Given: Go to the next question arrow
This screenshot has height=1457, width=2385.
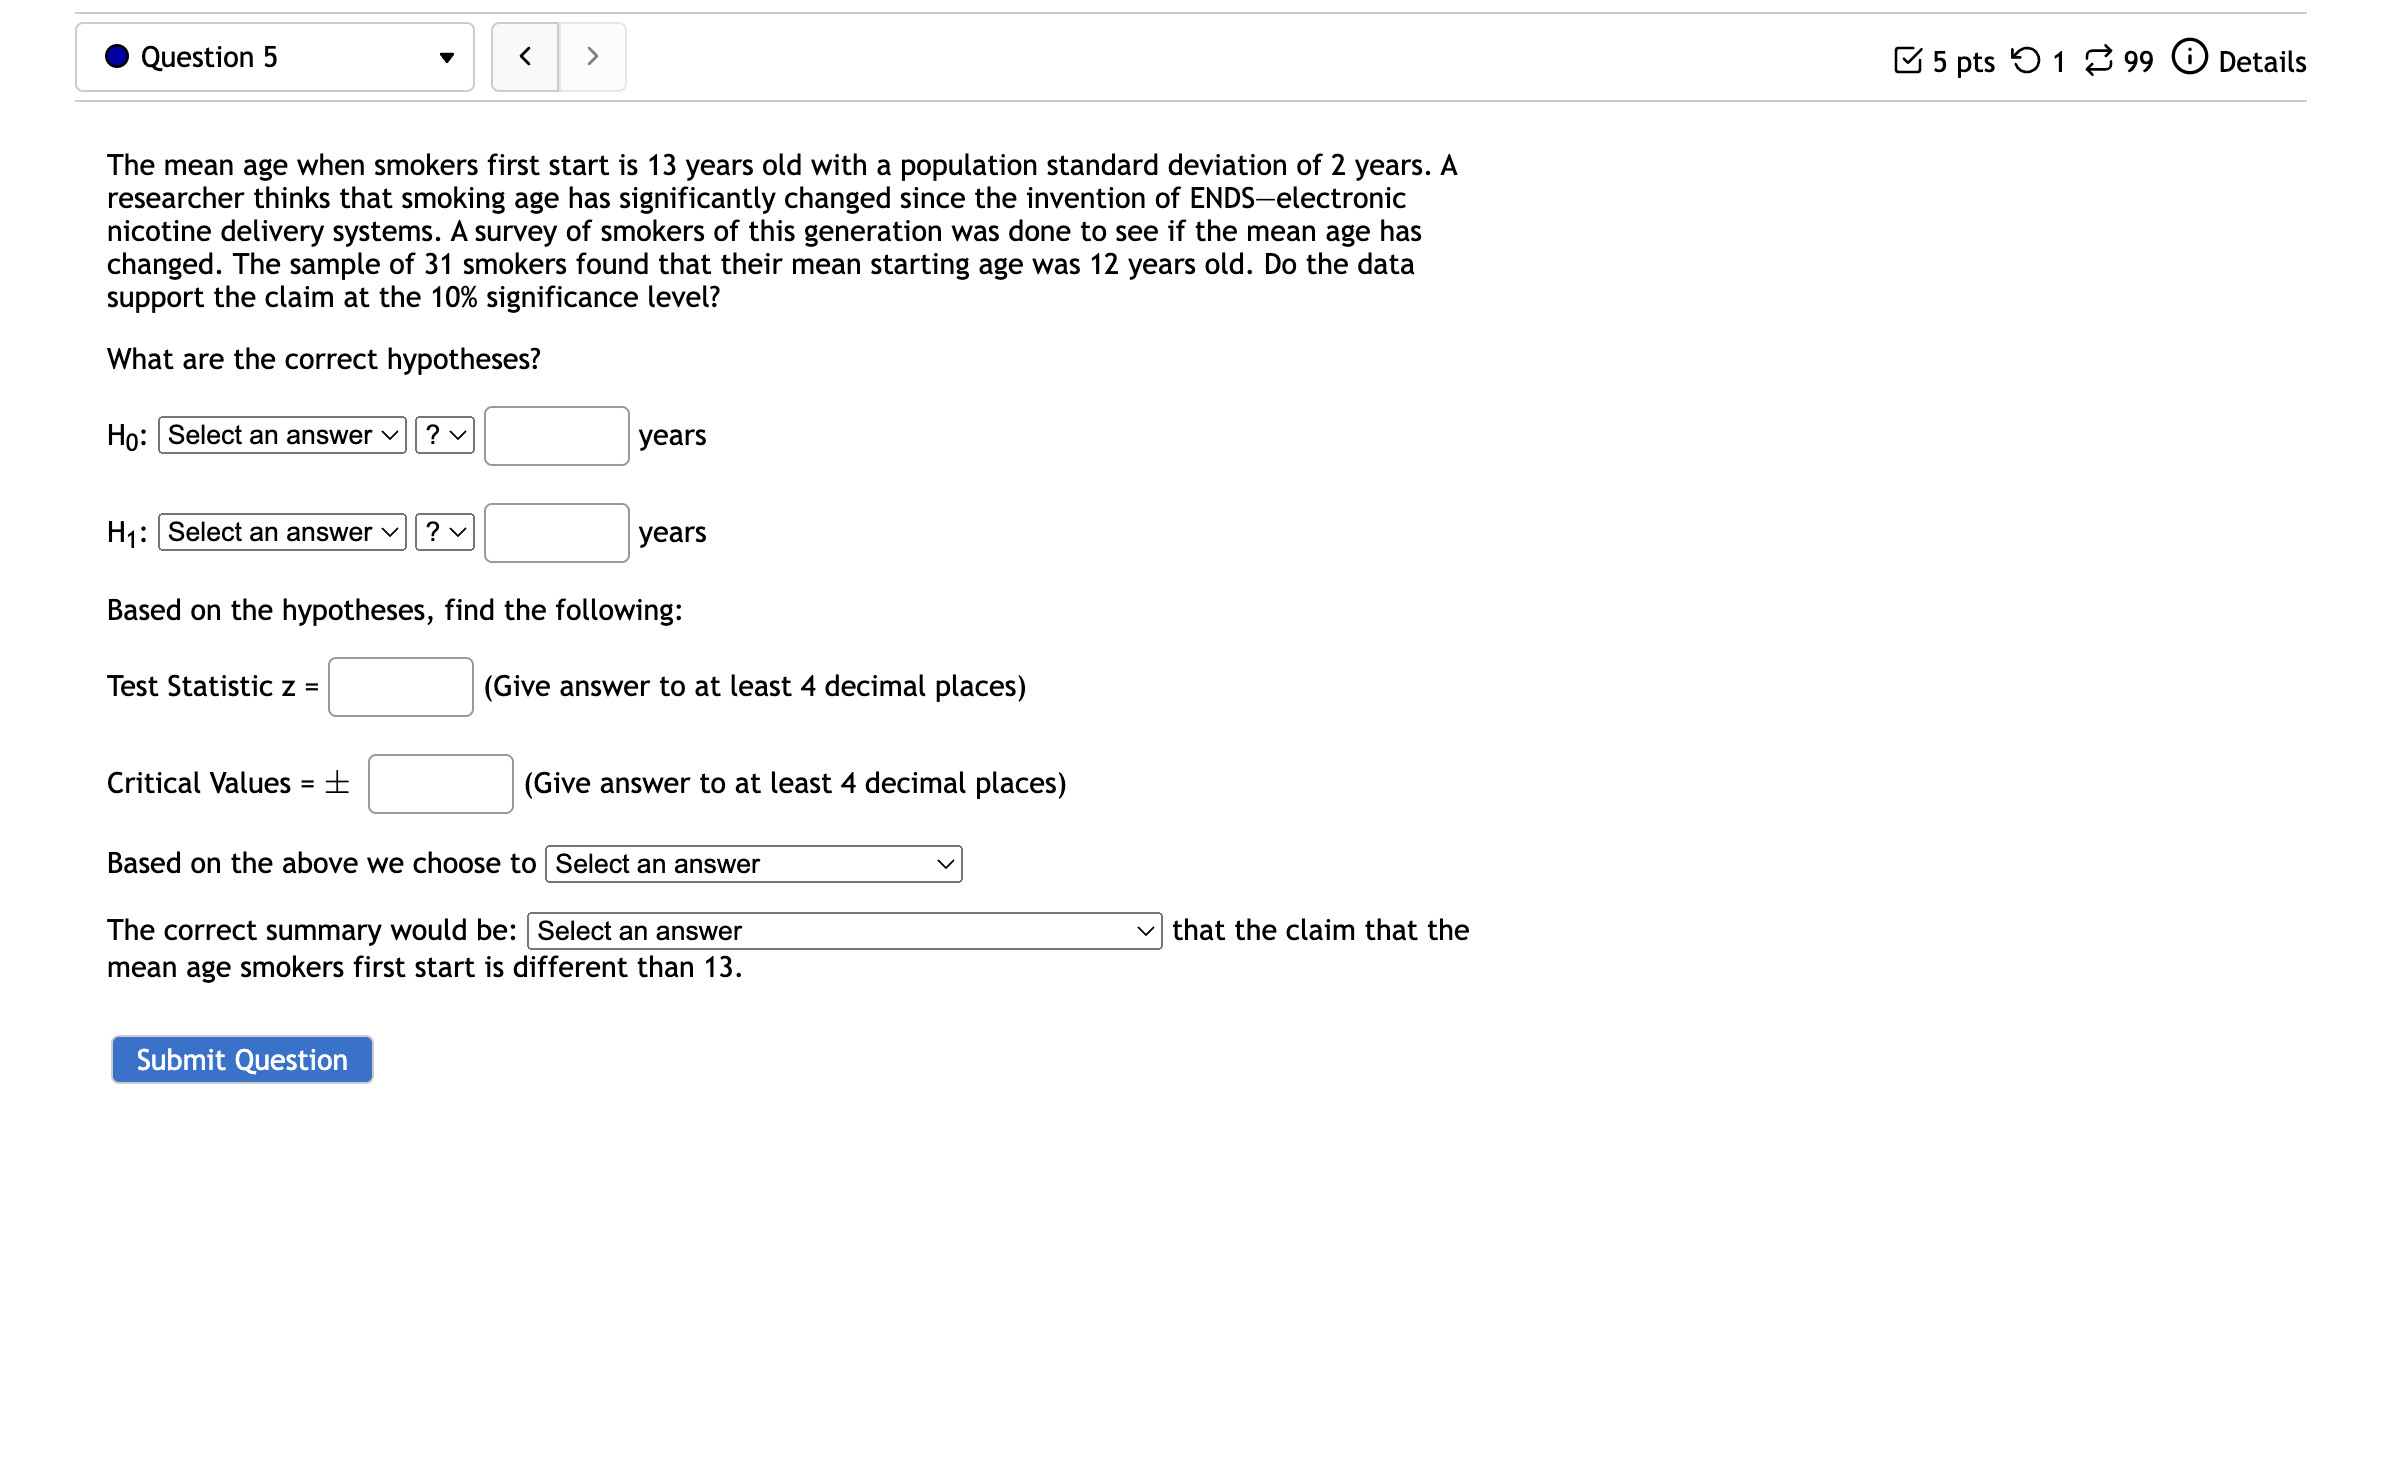Looking at the screenshot, I should pos(592,57).
